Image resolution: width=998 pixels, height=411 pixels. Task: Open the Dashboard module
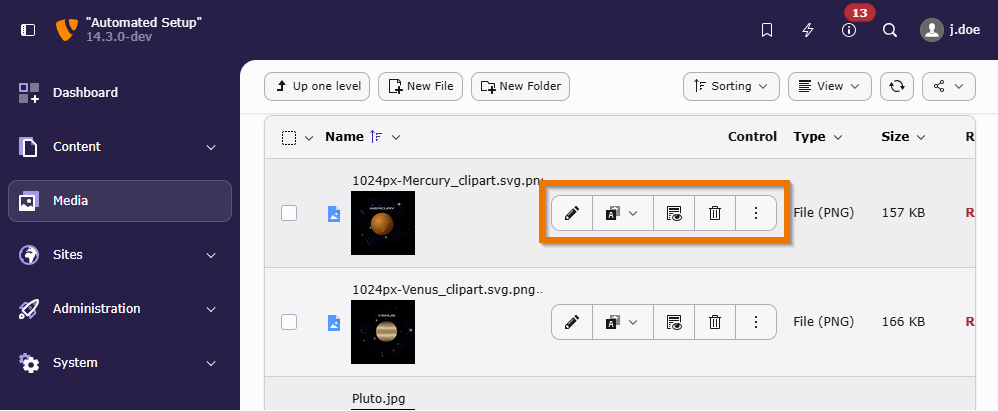tap(120, 93)
